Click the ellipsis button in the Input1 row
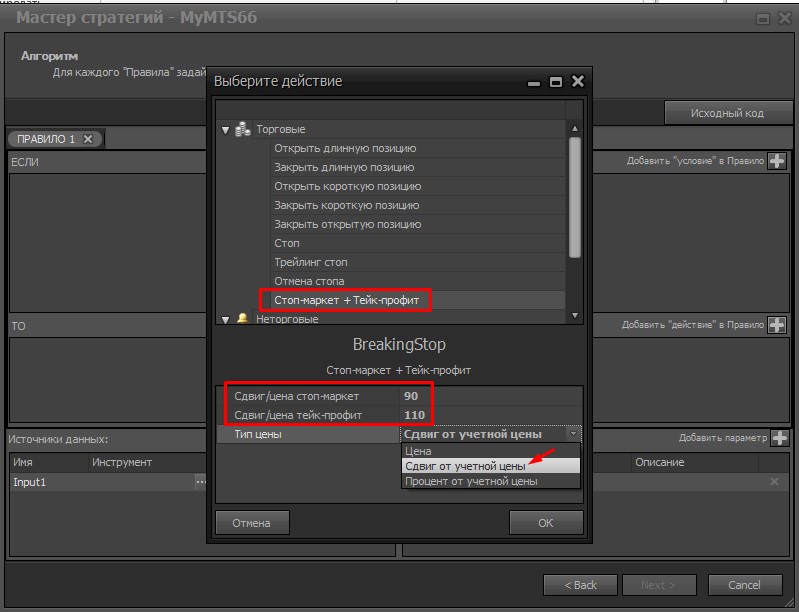 pos(201,482)
